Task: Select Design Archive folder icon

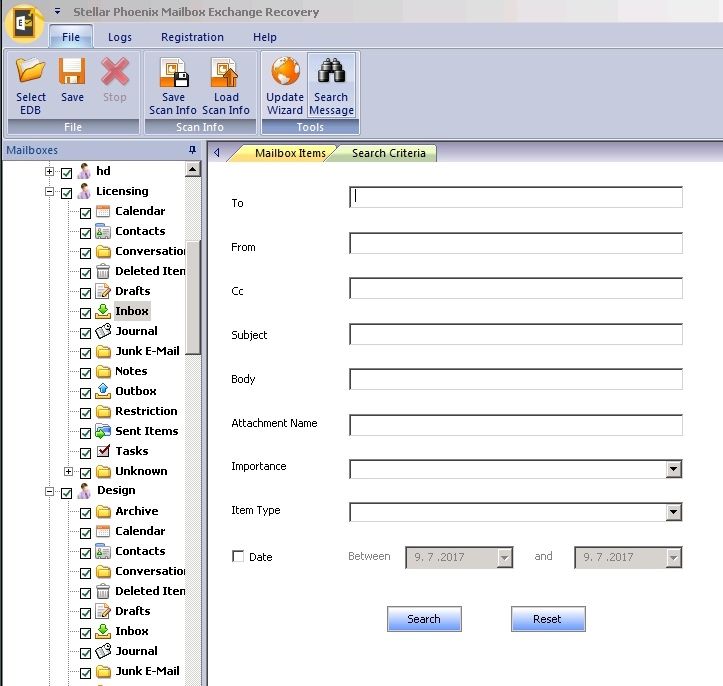Action: (x=103, y=511)
